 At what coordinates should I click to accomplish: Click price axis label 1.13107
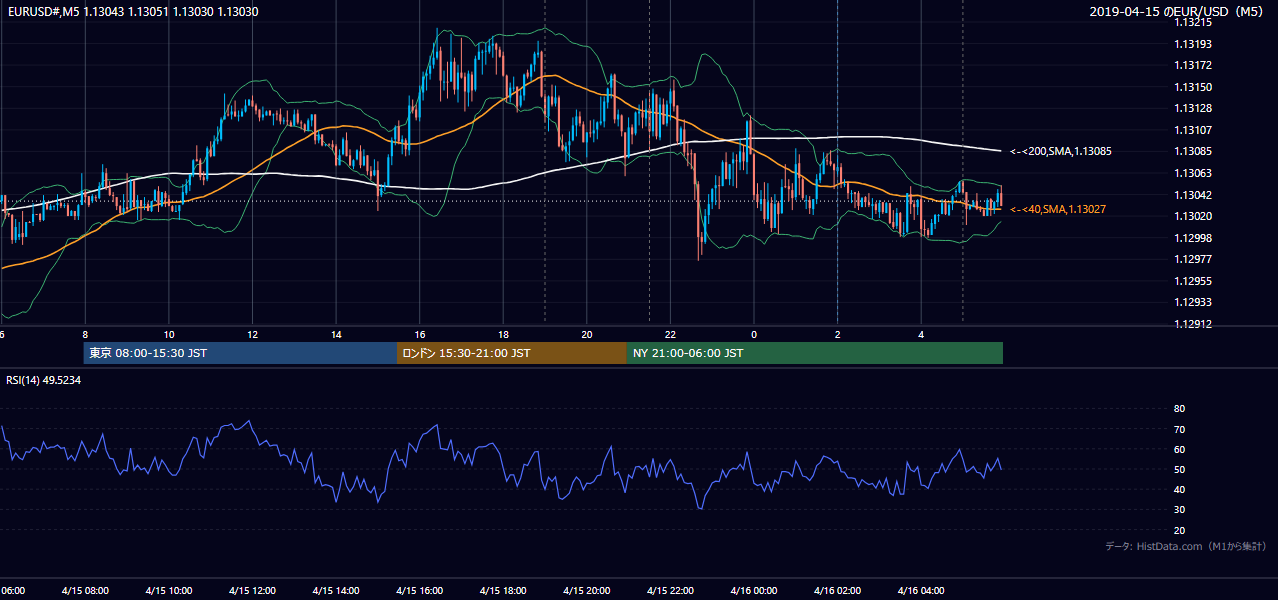pyautogui.click(x=1193, y=130)
